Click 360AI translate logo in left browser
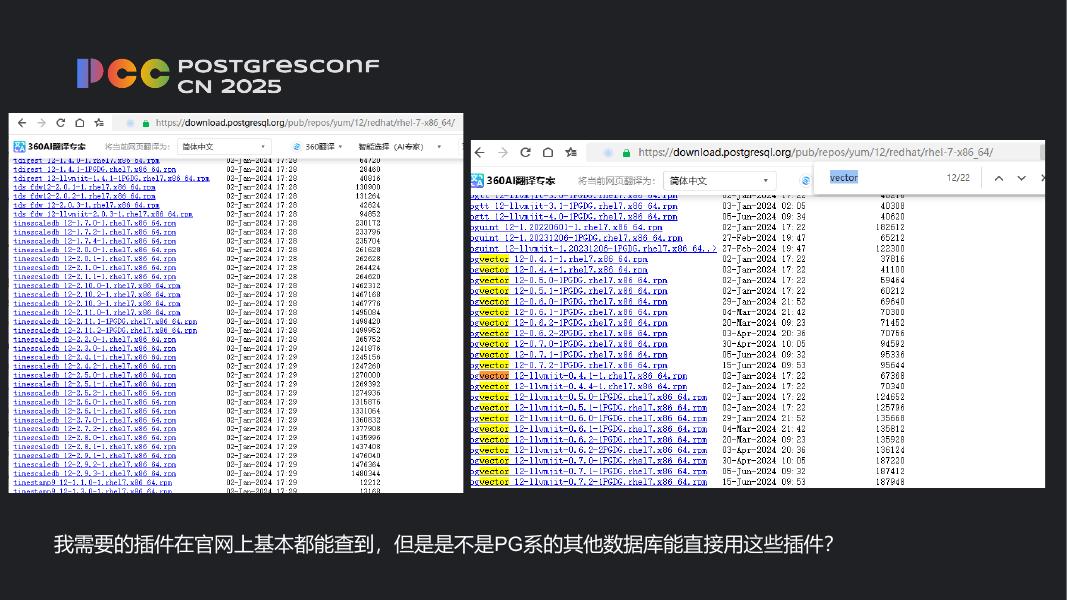The height and width of the screenshot is (600, 1067). (50, 146)
